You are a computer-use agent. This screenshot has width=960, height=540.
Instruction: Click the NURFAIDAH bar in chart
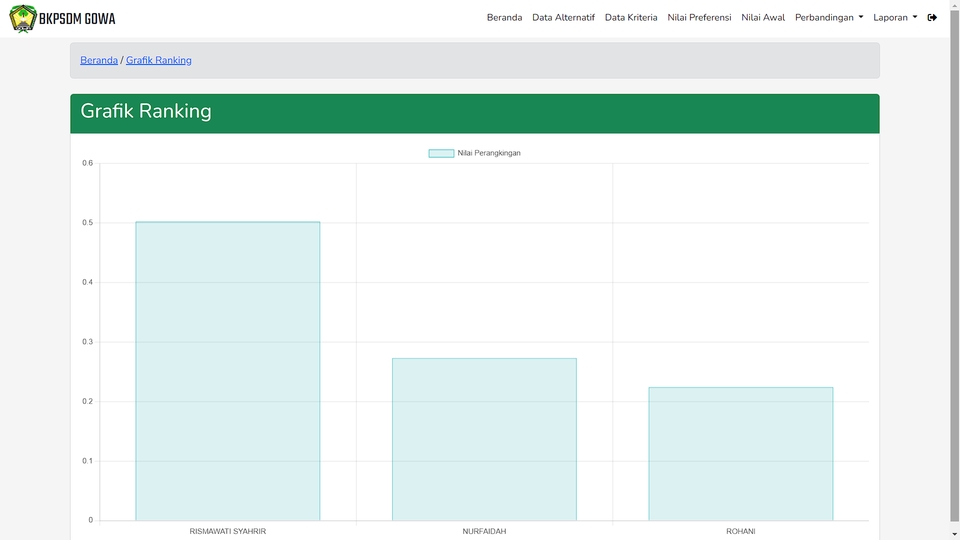[x=484, y=439]
